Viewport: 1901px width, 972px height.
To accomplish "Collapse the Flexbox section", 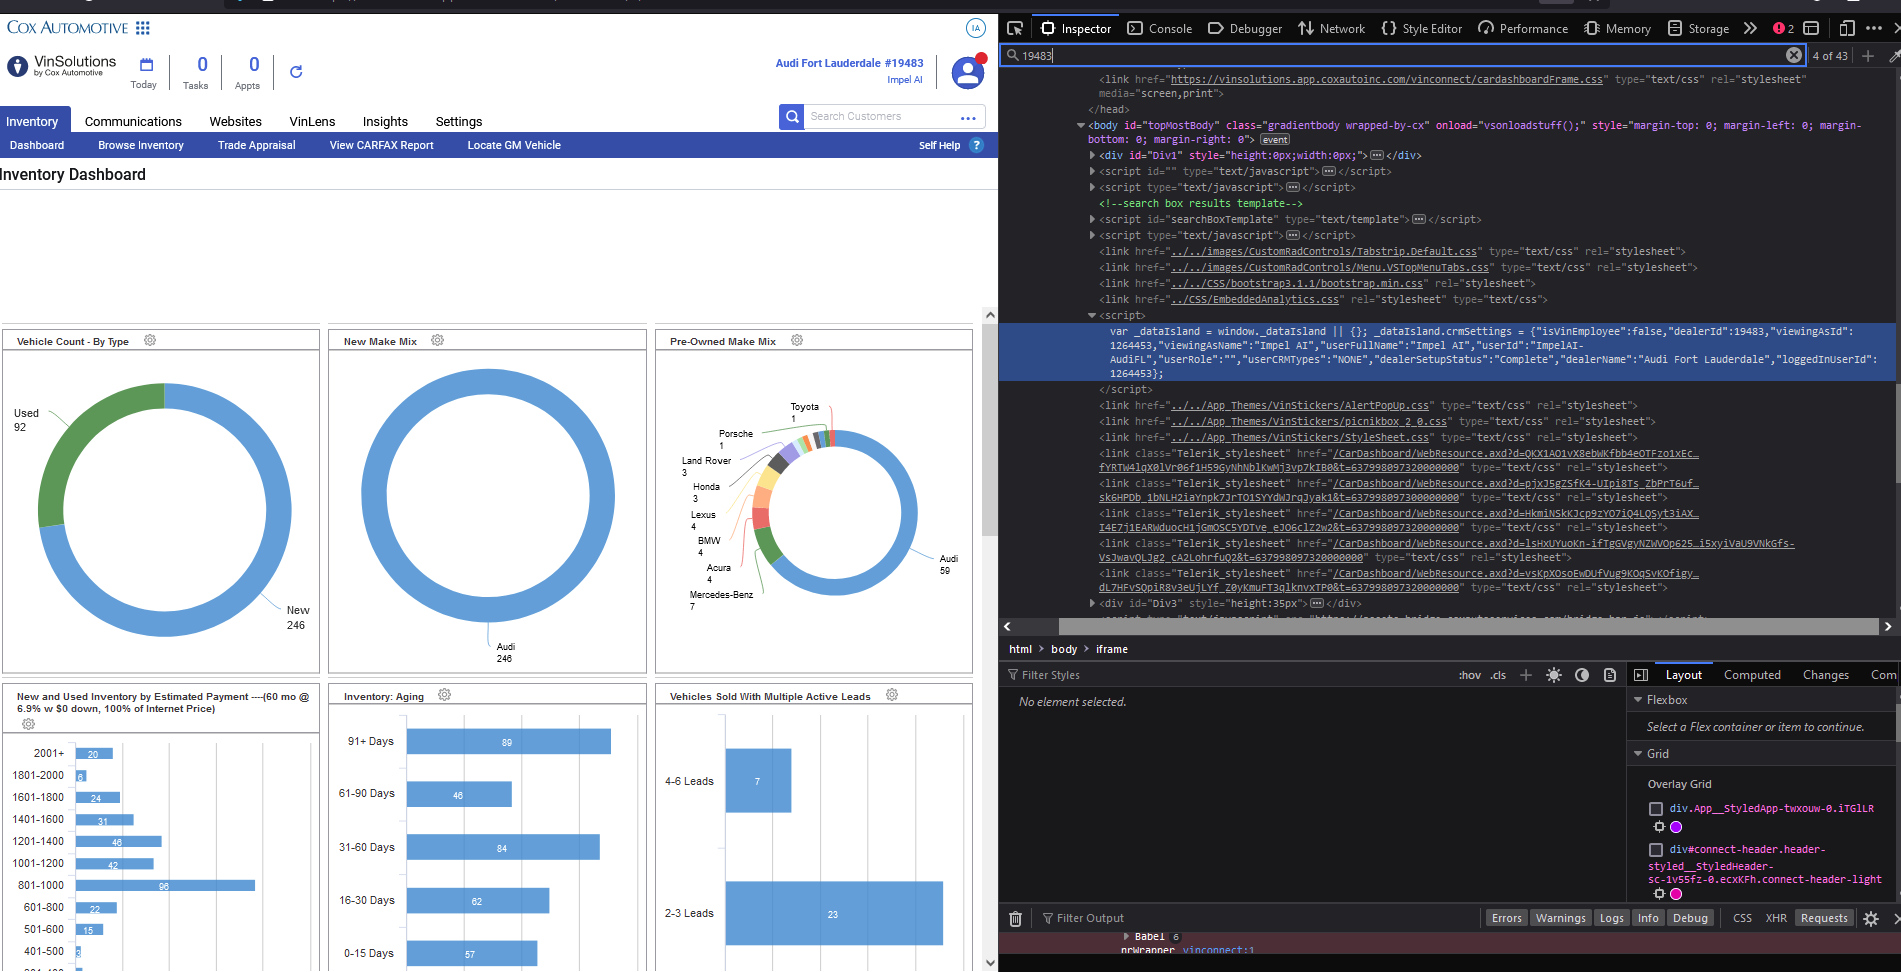I will point(1638,700).
